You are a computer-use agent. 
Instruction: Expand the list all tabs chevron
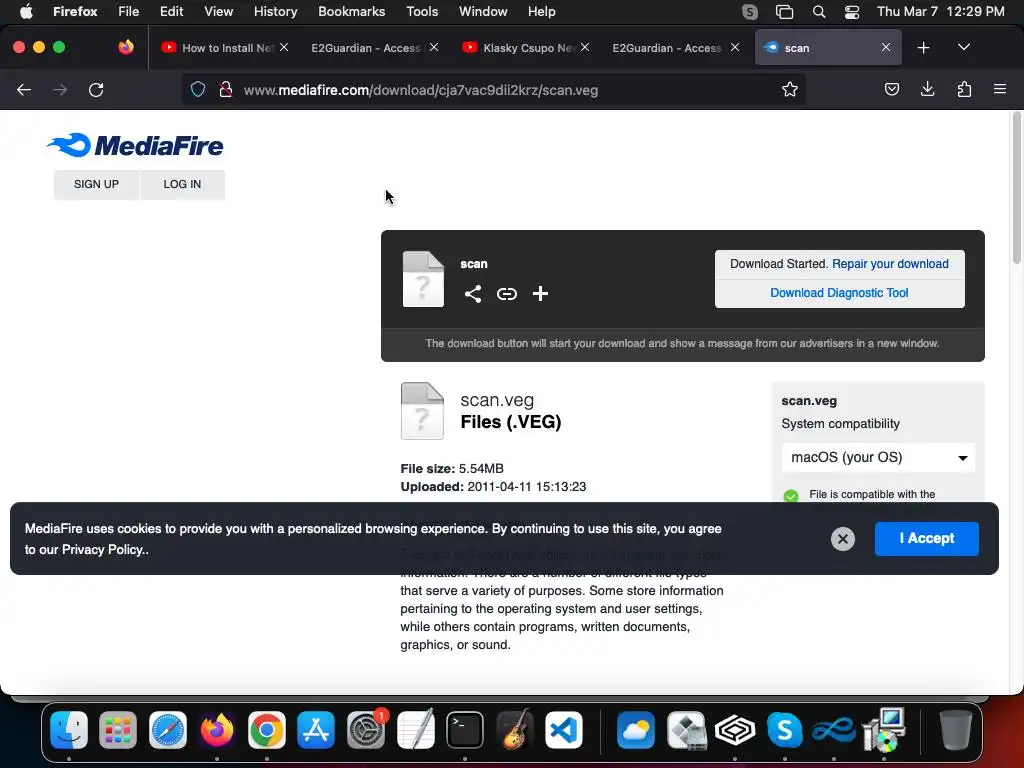(963, 47)
